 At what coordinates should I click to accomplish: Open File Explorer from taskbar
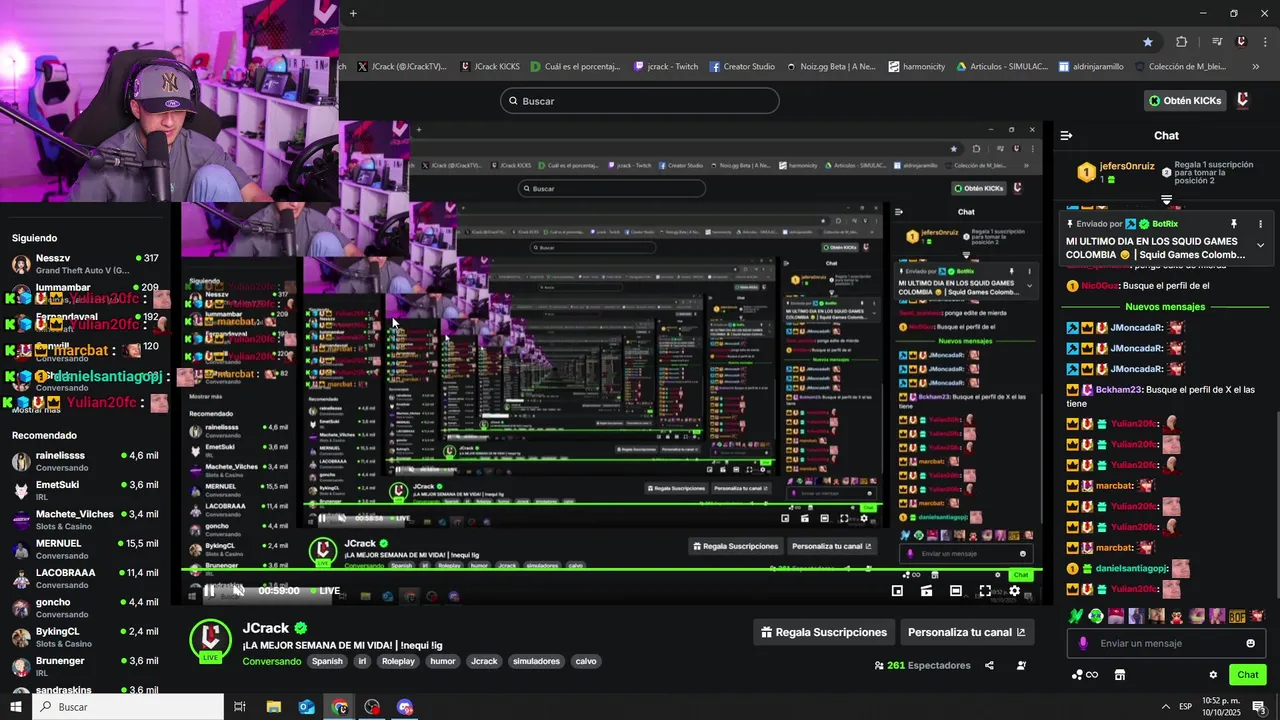coord(273,707)
